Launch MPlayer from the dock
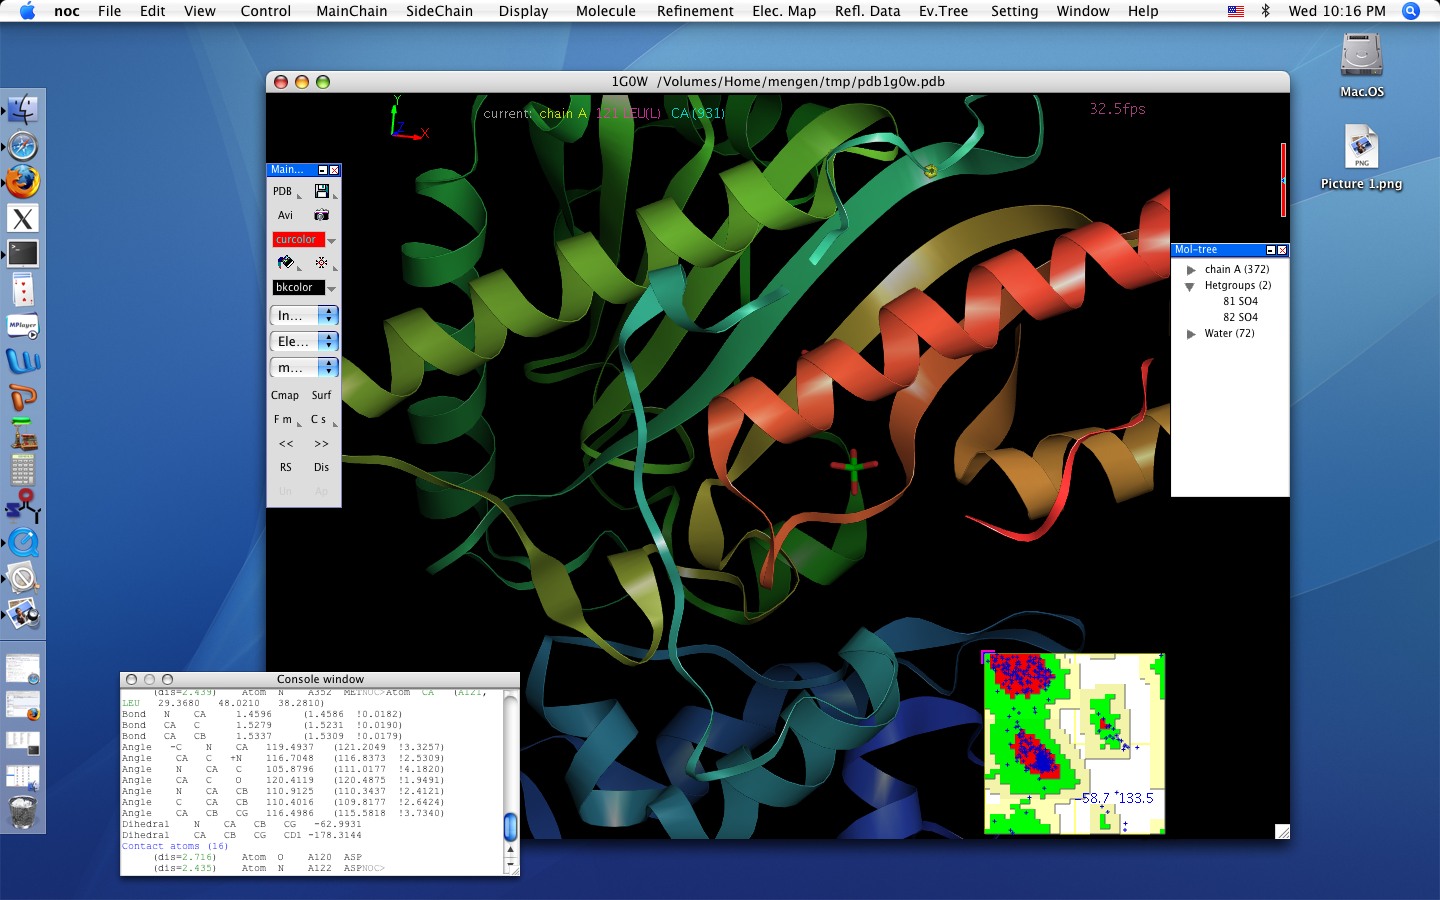The height and width of the screenshot is (900, 1440). pyautogui.click(x=23, y=326)
